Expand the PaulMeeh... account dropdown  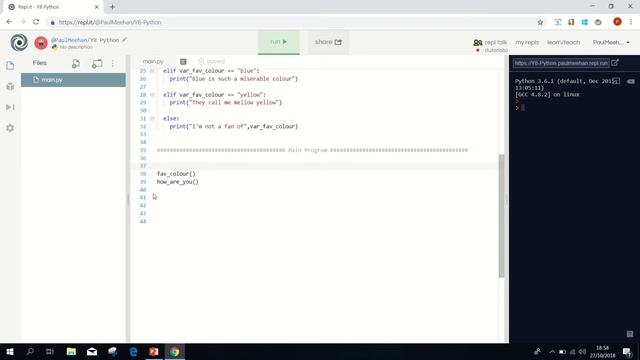611,42
